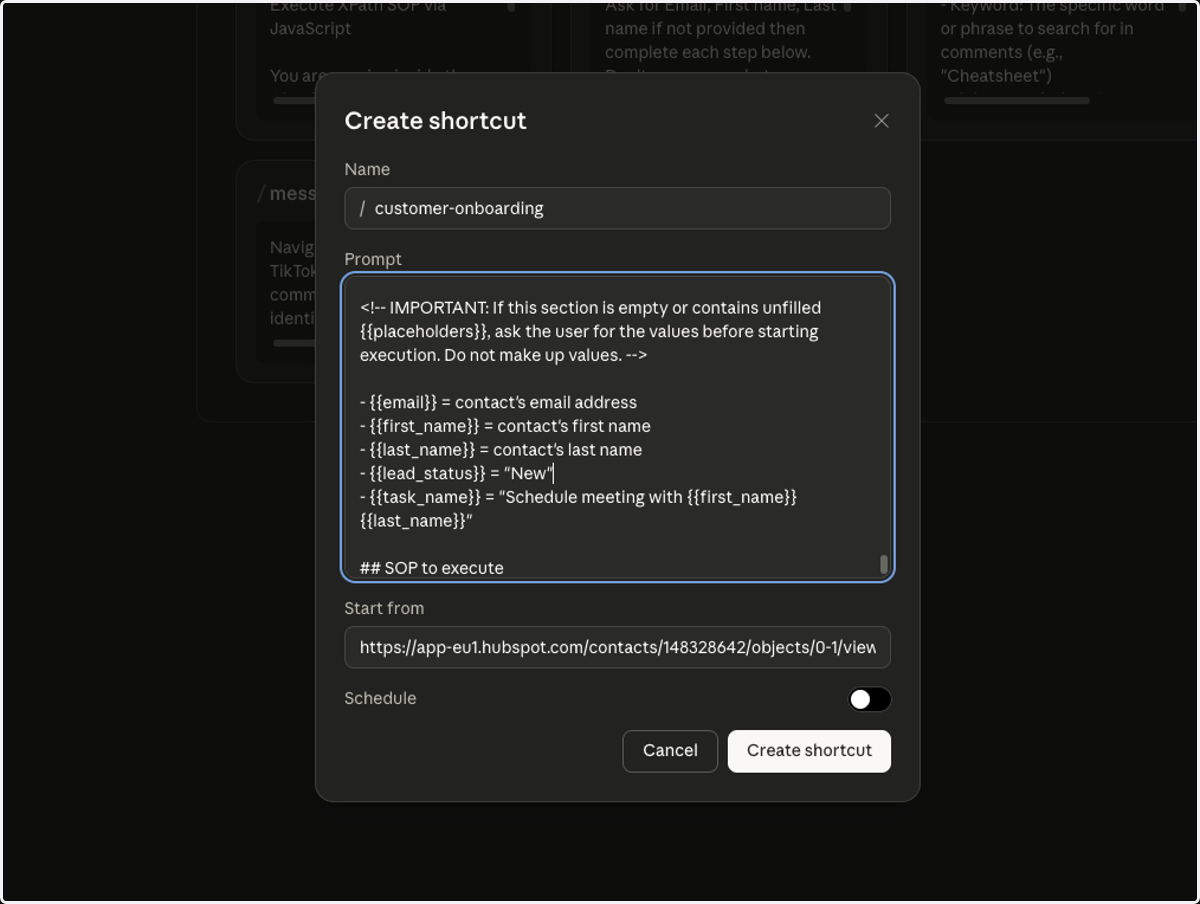Close the Create shortcut dialog

pos(881,121)
